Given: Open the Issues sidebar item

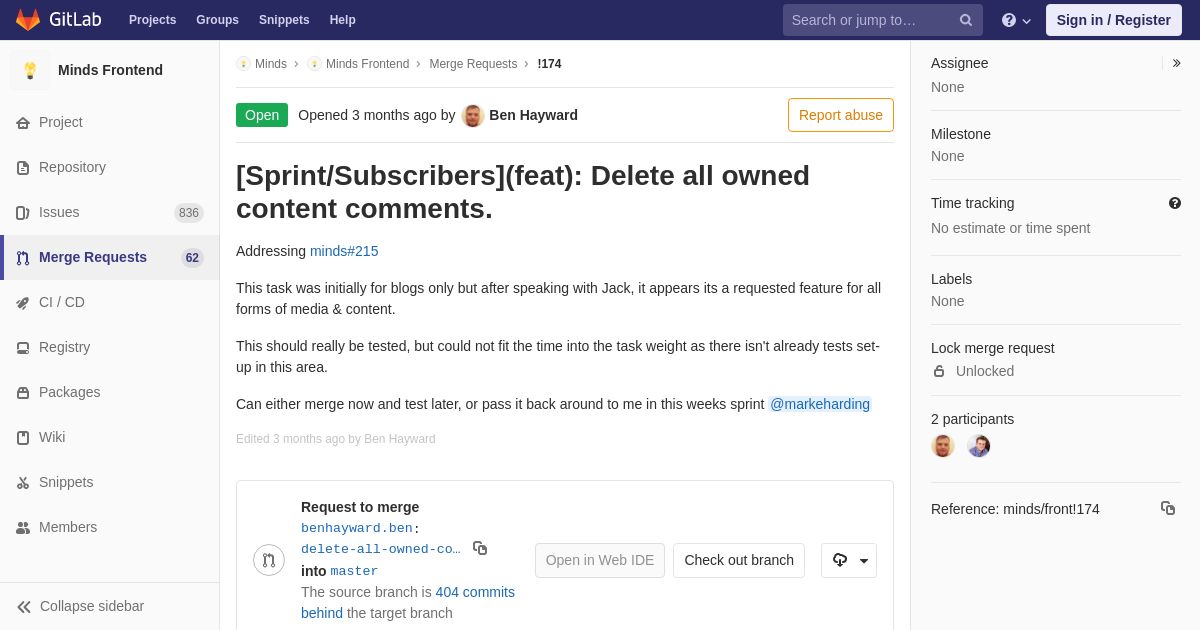Looking at the screenshot, I should pos(59,212).
